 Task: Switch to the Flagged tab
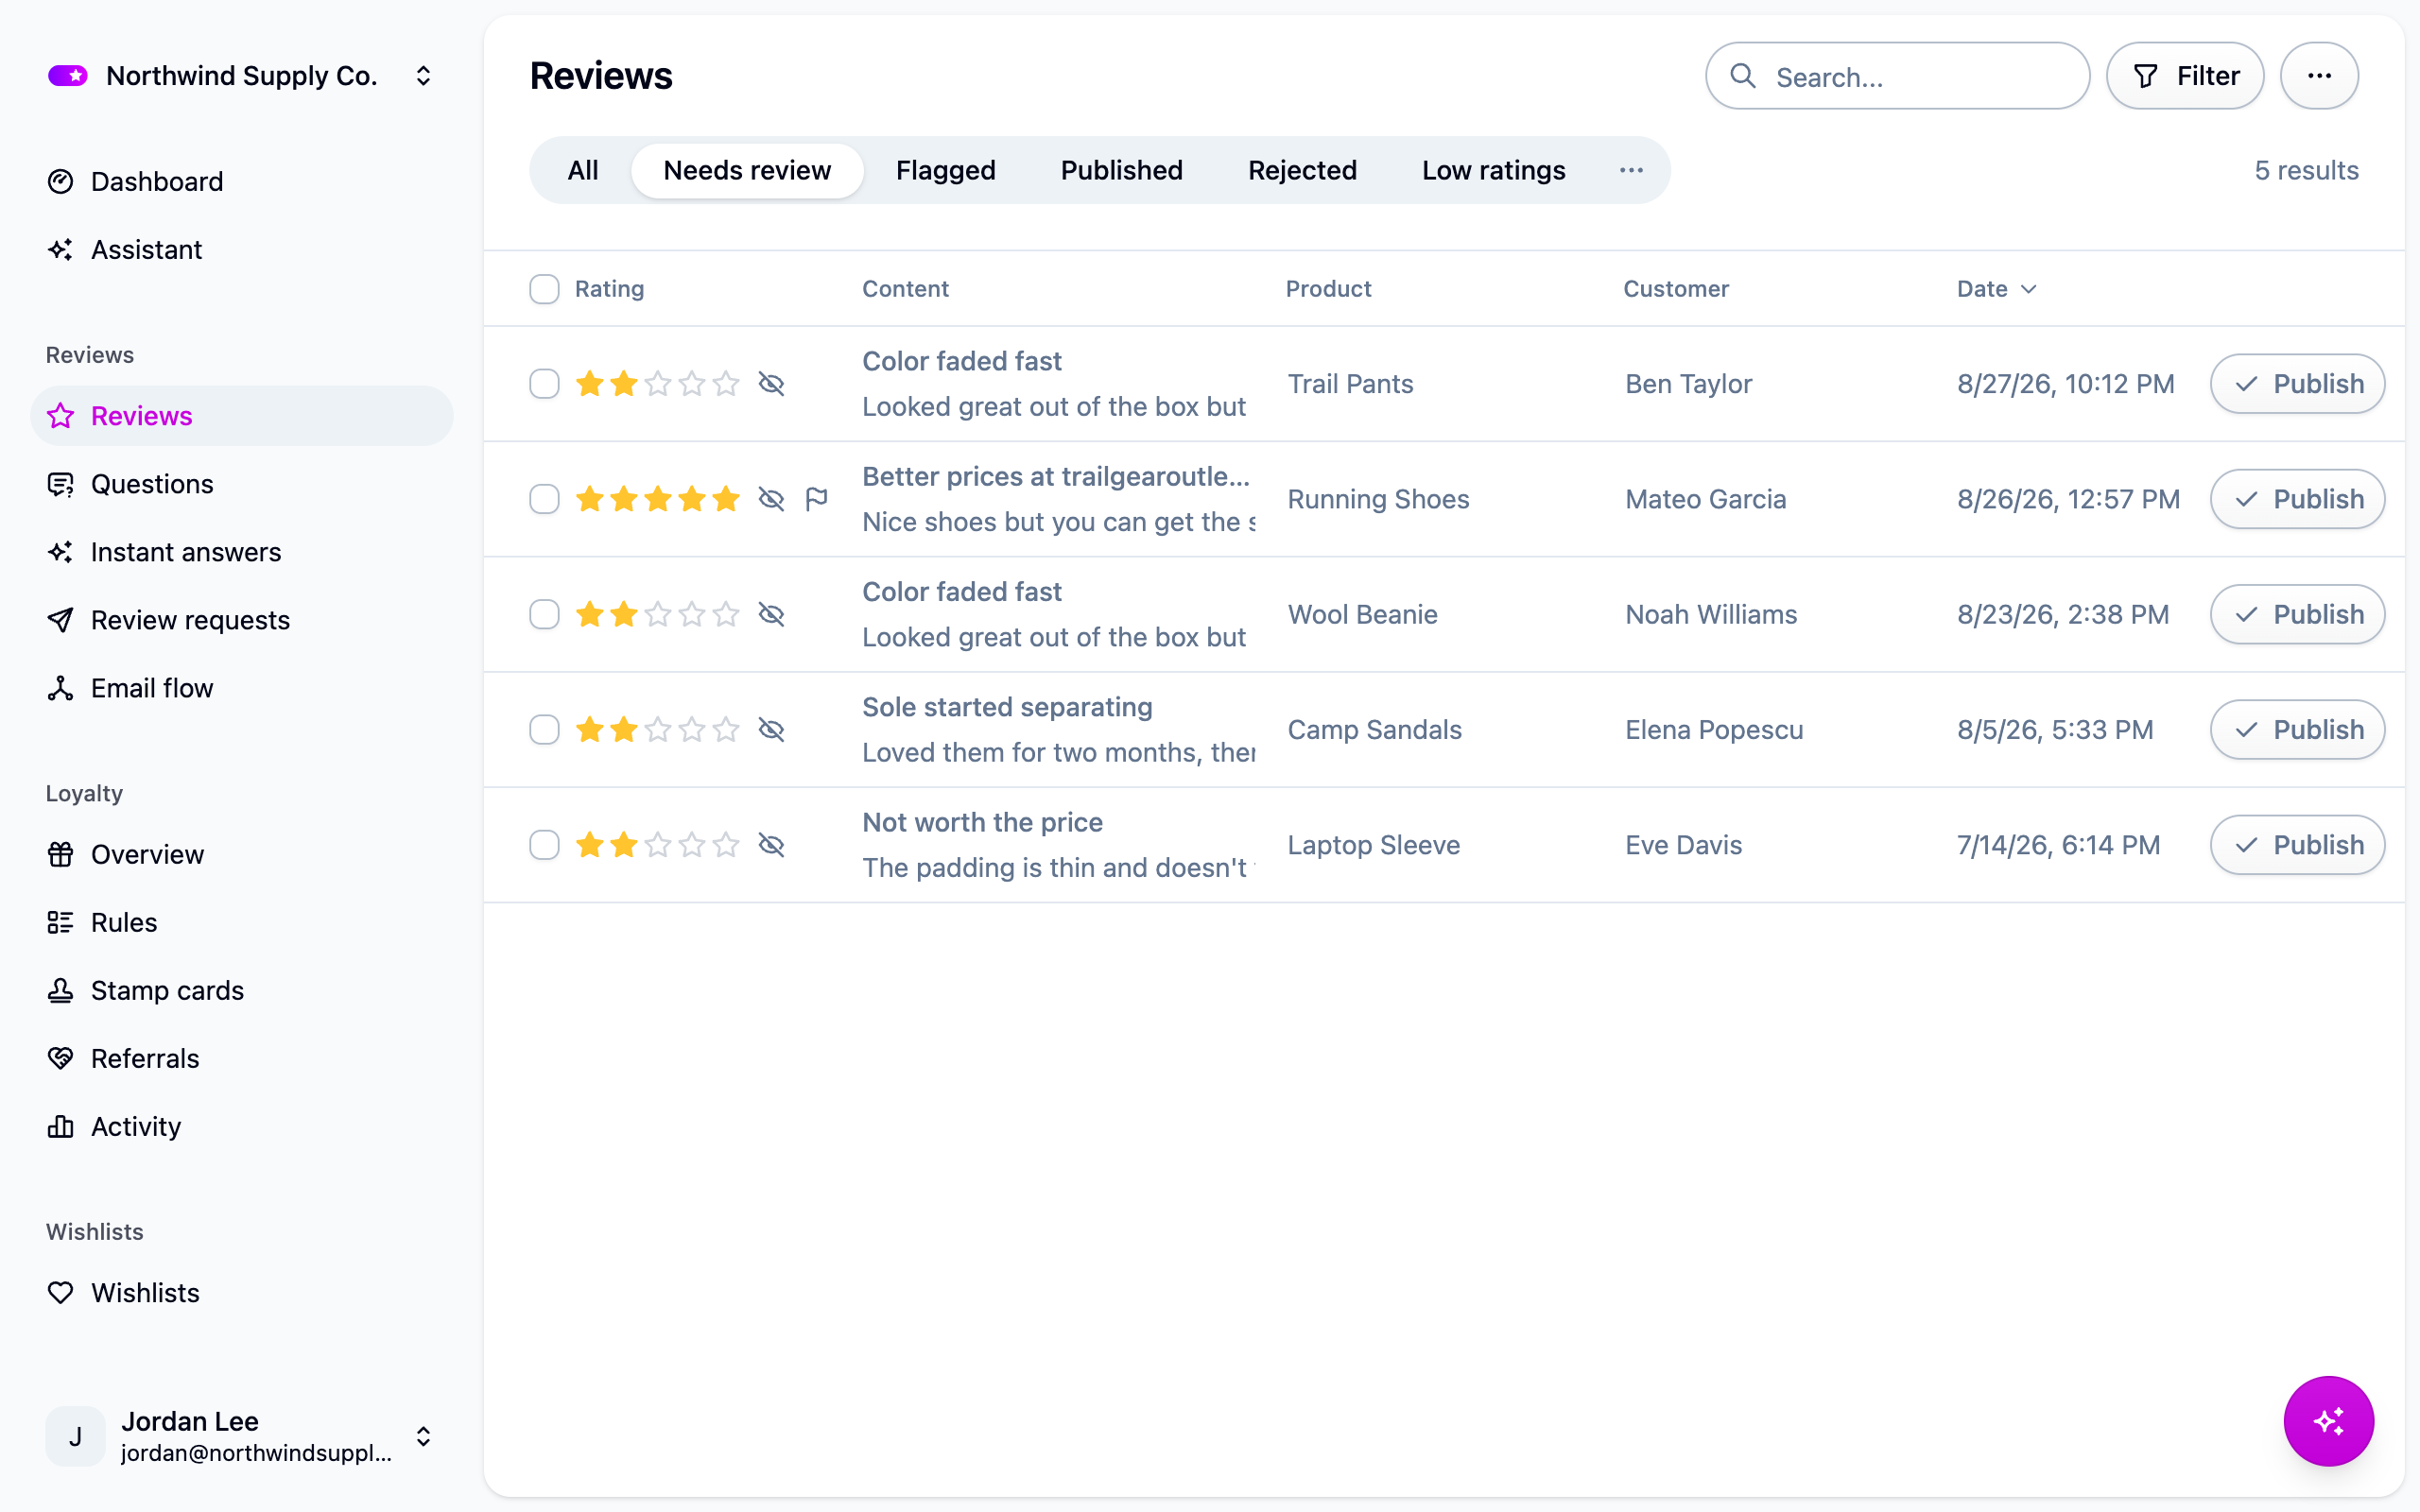pyautogui.click(x=946, y=170)
